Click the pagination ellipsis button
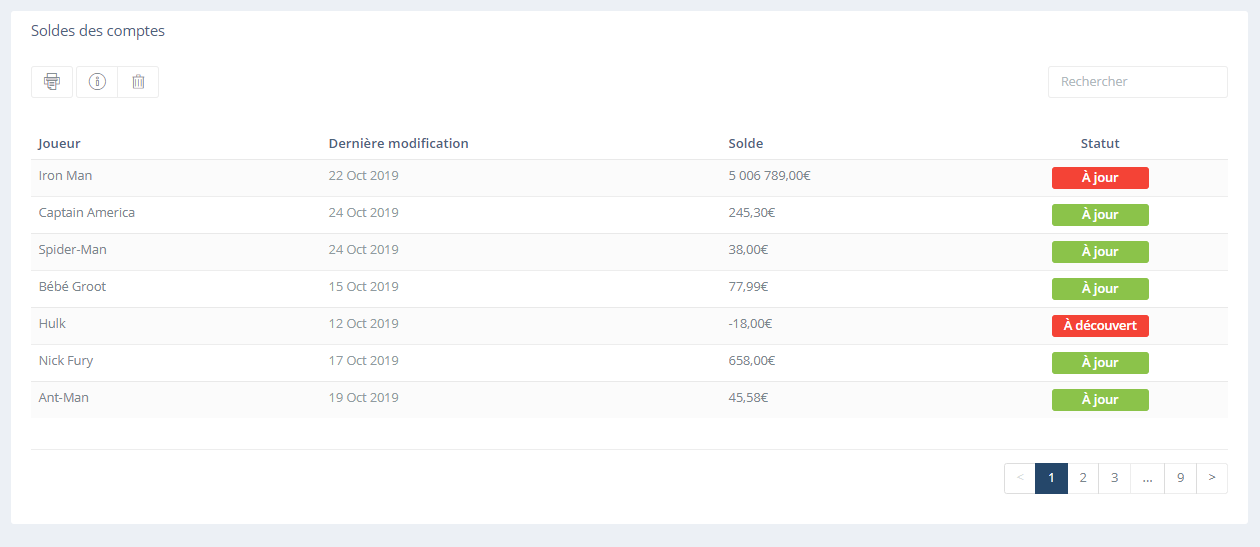Viewport: 1260px width, 547px height. click(1147, 478)
